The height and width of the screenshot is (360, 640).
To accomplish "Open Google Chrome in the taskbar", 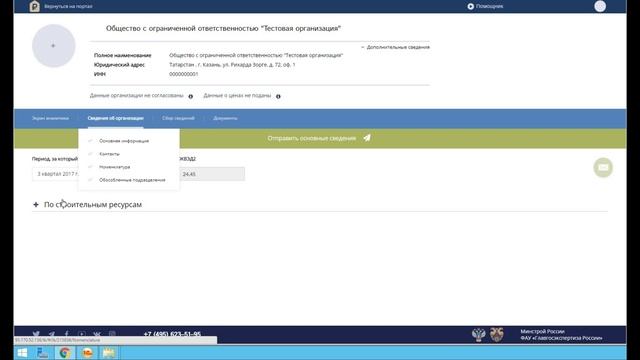I will (x=64, y=353).
